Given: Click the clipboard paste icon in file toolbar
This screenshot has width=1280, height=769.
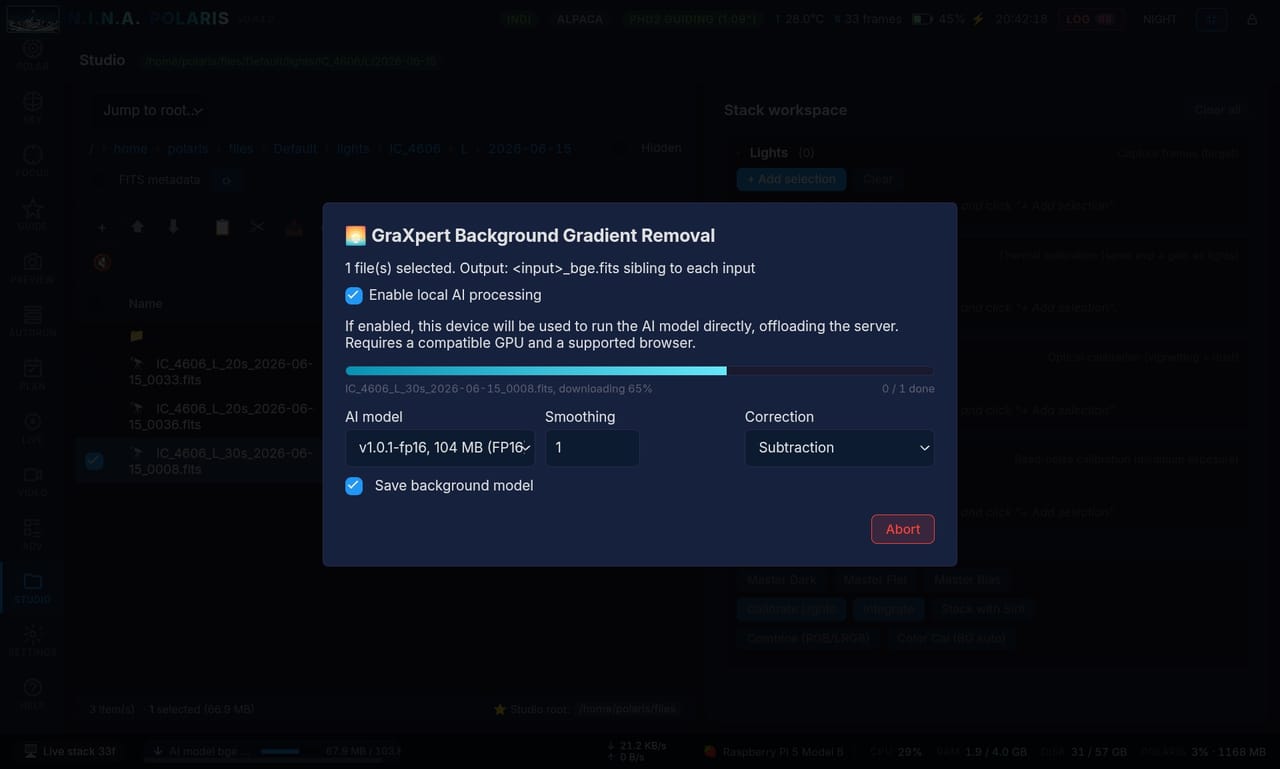Looking at the screenshot, I should point(222,227).
